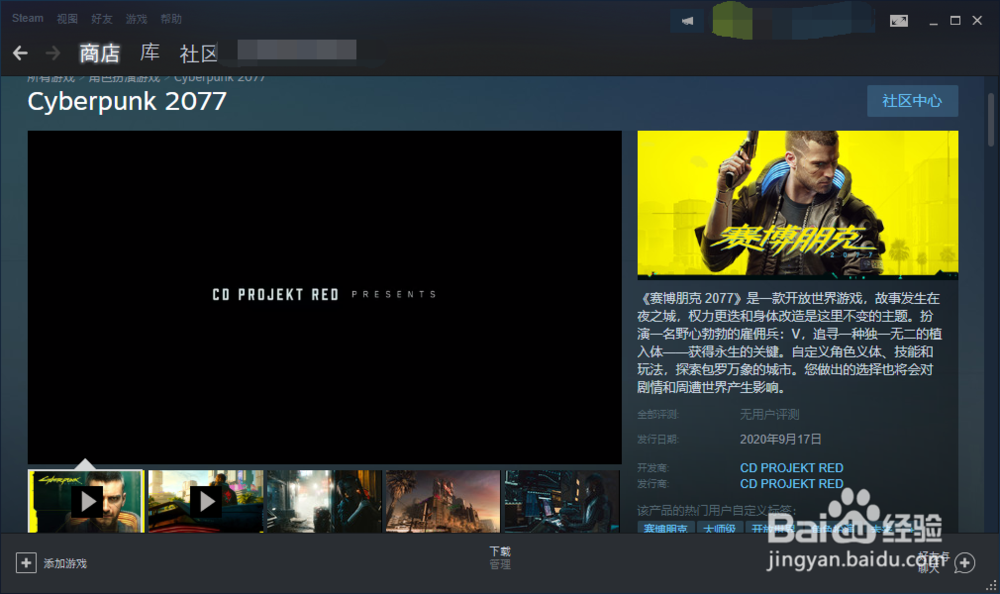The image size is (1000, 594).
Task: Select the rainy street screenshot thumbnail
Action: (324, 501)
